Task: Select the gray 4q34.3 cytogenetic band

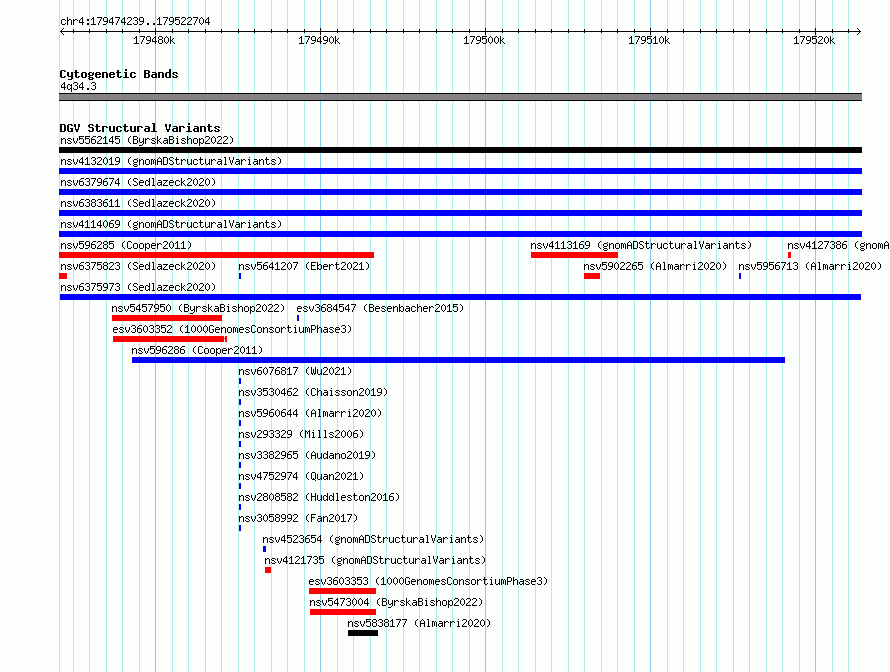Action: coord(460,97)
